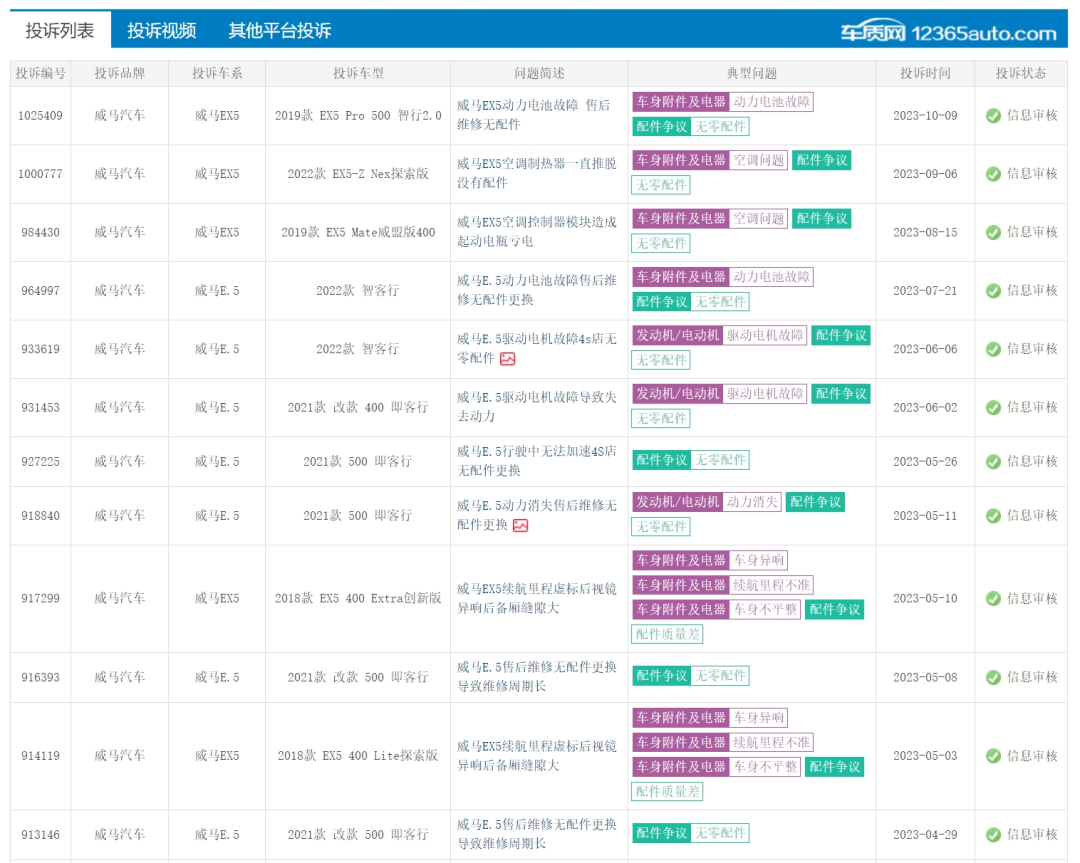This screenshot has height=863, width=1080.
Task: Select the status check icon in row 931453
Action: tap(993, 408)
